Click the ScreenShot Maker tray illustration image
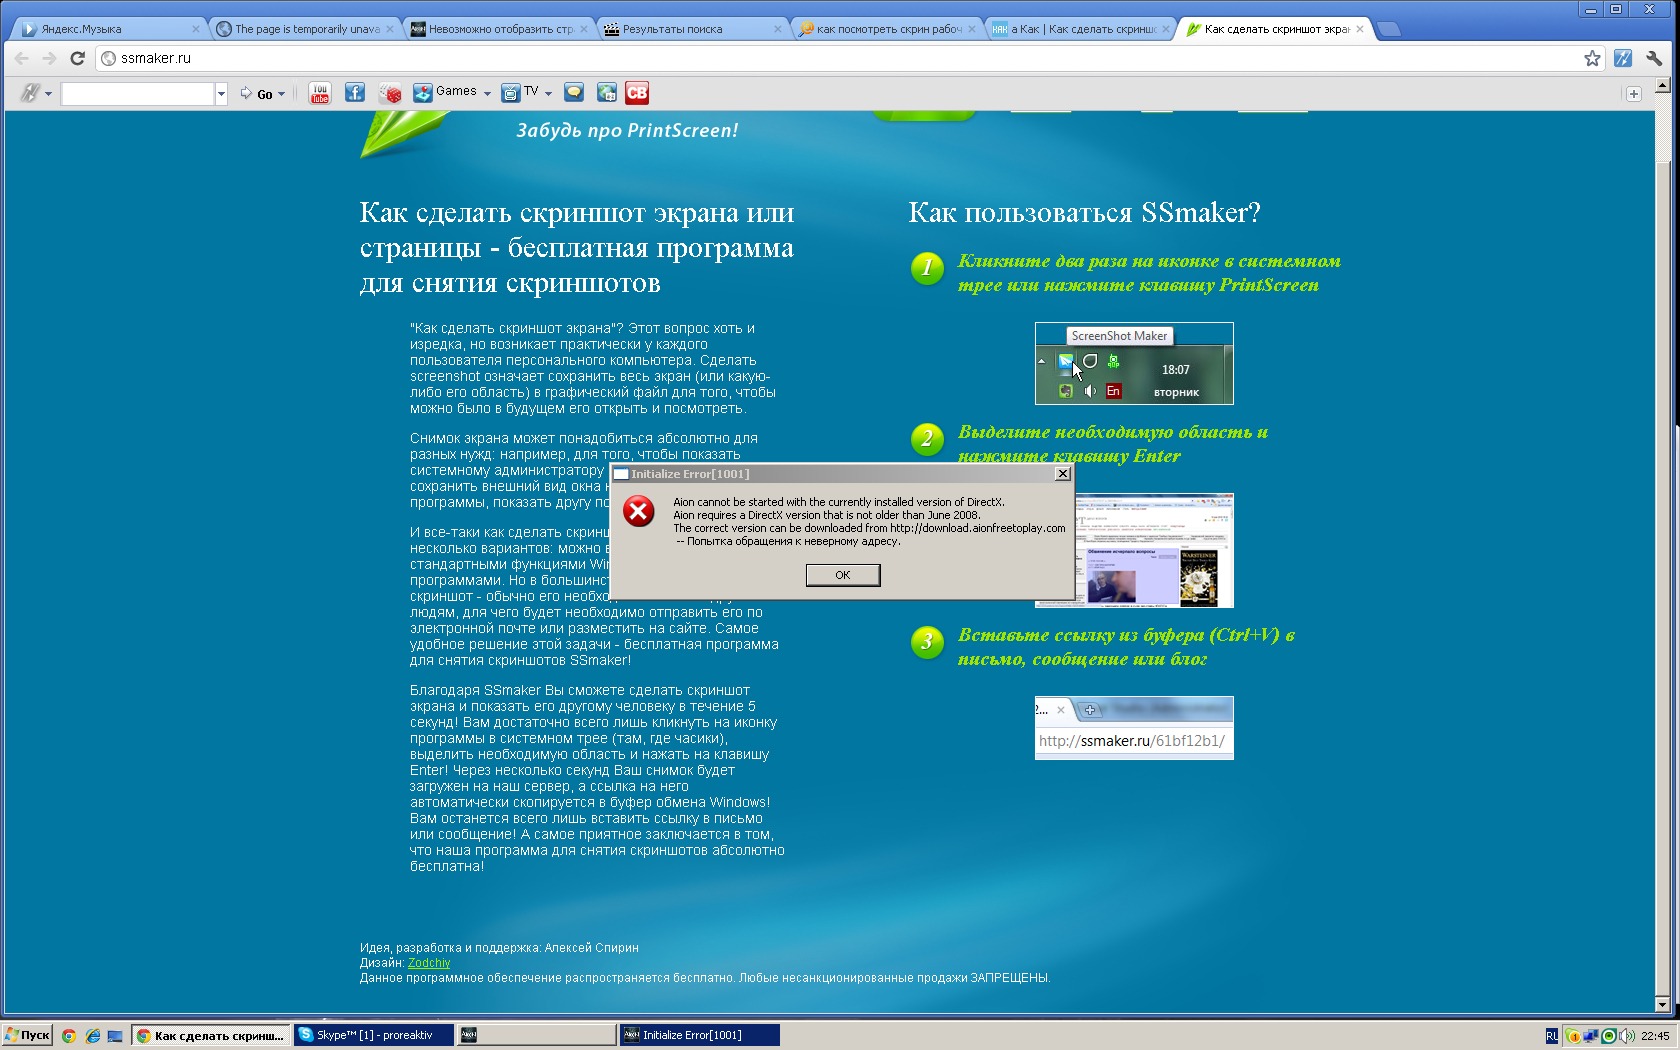Screen dimensions: 1680x1050 pos(1134,363)
